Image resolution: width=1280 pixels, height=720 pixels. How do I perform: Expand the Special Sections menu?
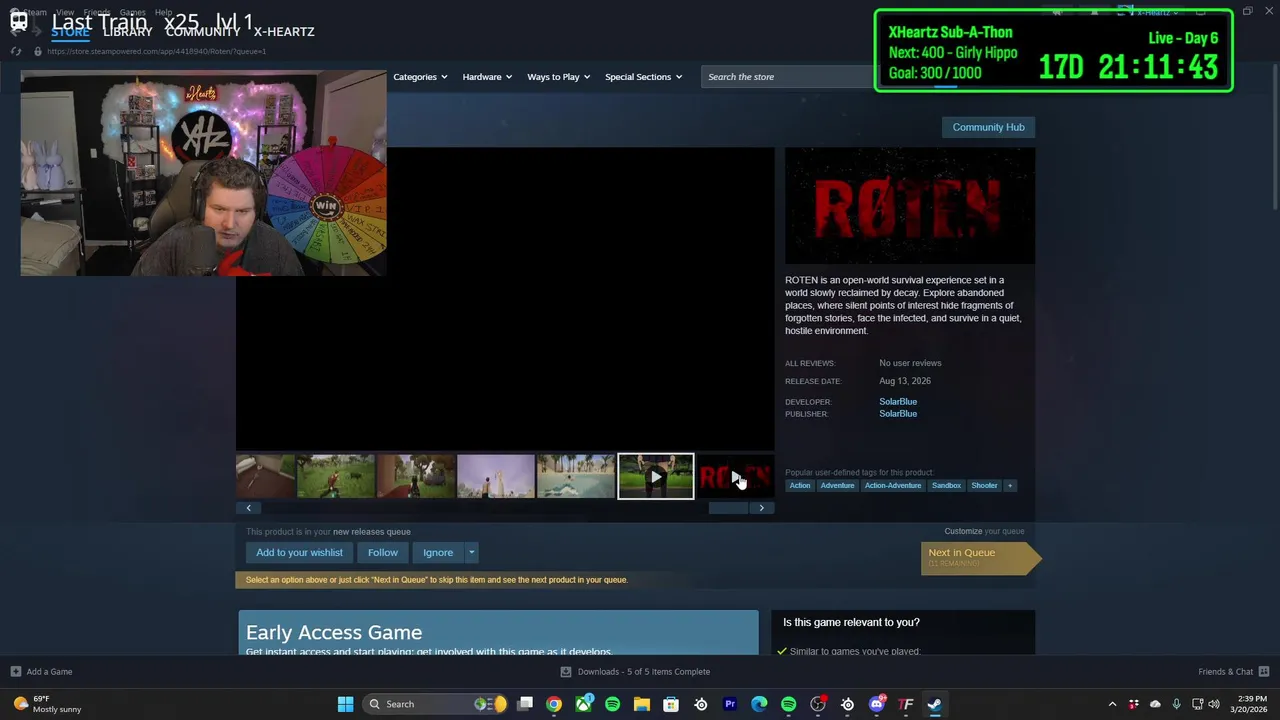643,77
